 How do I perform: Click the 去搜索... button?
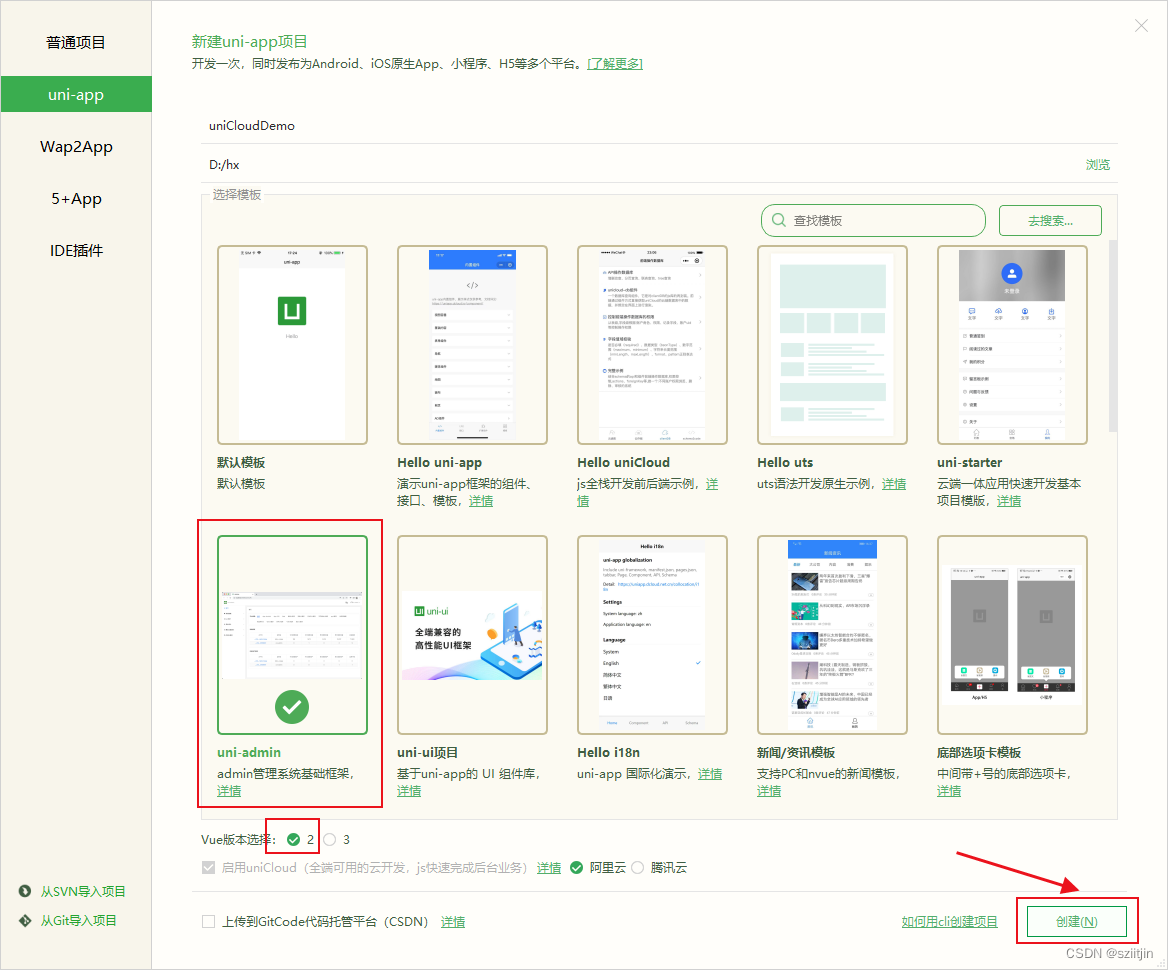[x=1050, y=221]
